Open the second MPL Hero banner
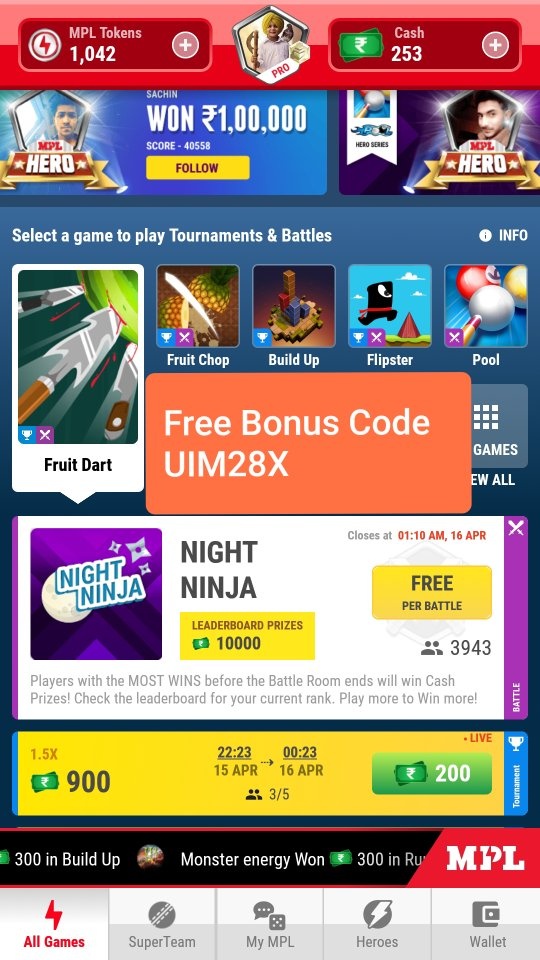This screenshot has height=960, width=540. click(440, 142)
